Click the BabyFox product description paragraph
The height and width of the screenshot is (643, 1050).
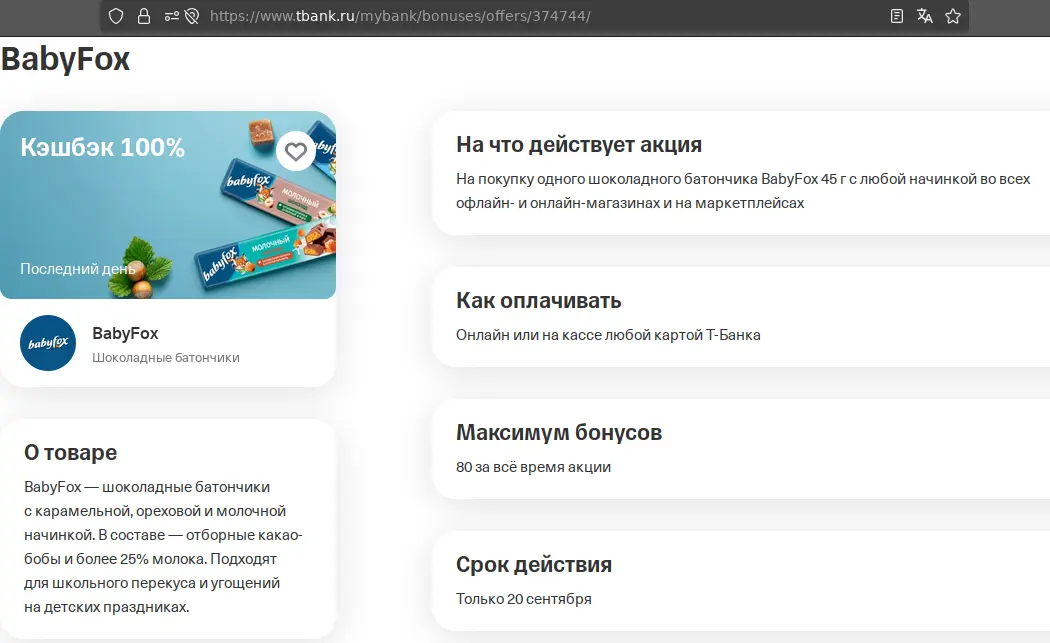click(163, 547)
